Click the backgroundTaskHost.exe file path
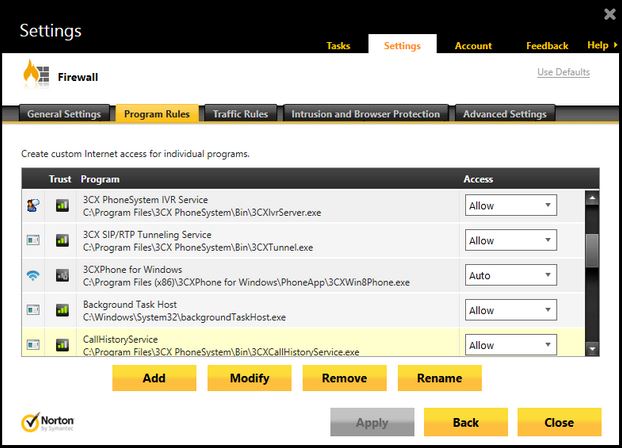 click(184, 317)
